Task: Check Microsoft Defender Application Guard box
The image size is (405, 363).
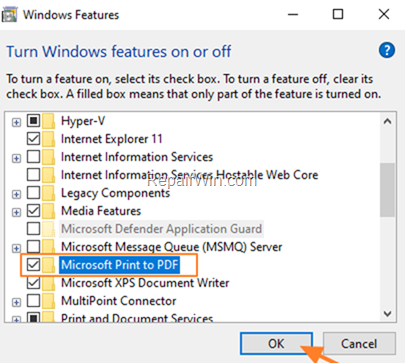Action: click(x=33, y=229)
